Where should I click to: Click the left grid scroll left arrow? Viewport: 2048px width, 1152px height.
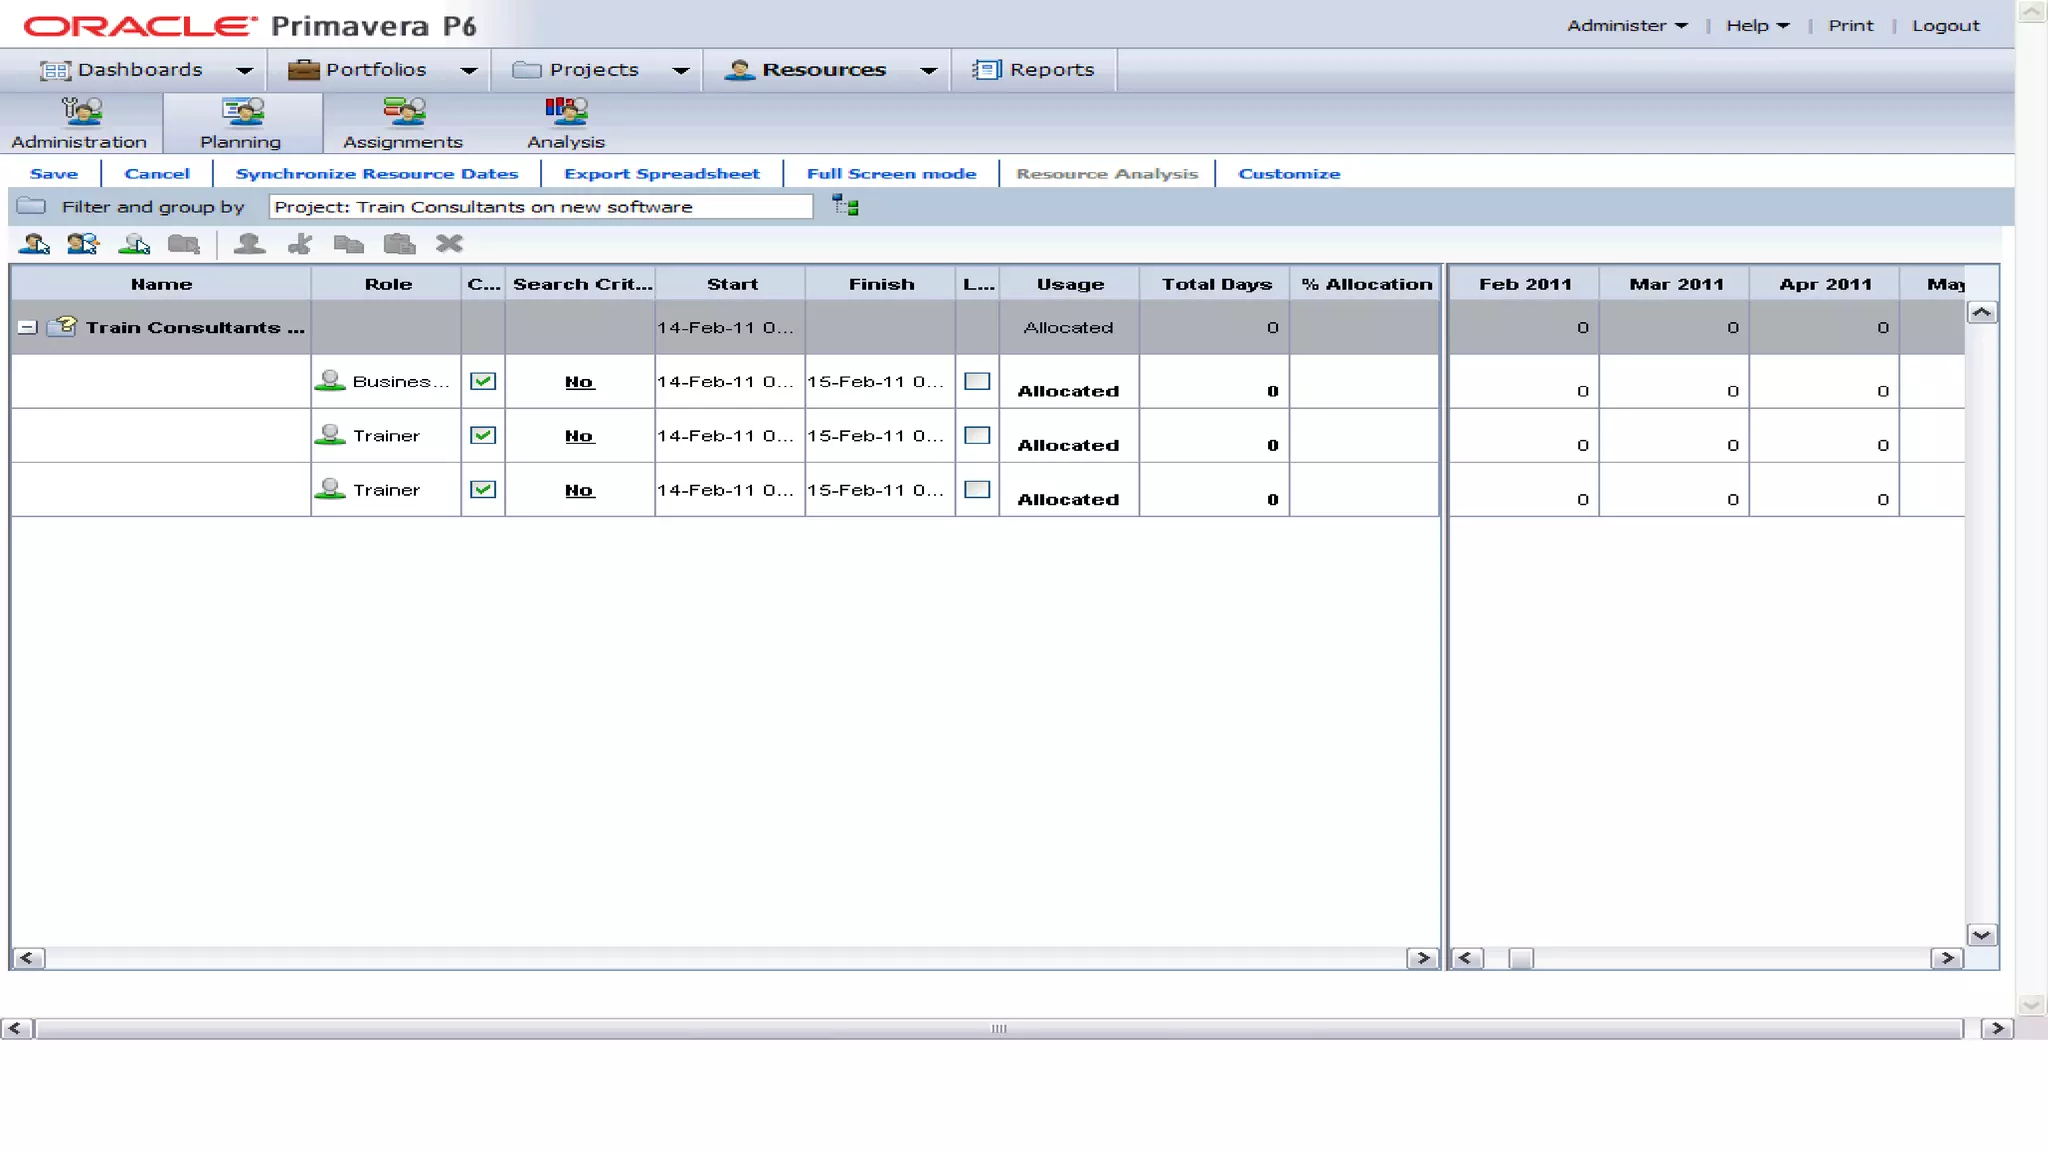(27, 958)
